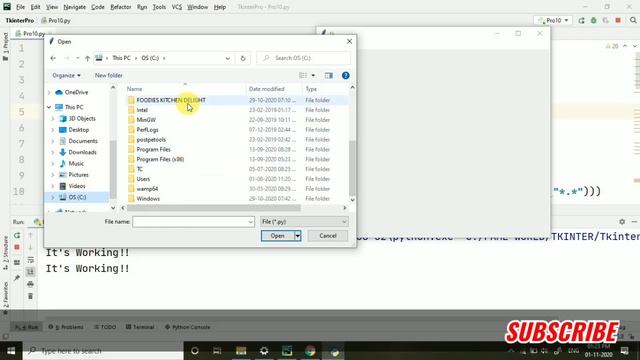Select the PerfLogs folder
The width and height of the screenshot is (640, 360).
pos(147,130)
